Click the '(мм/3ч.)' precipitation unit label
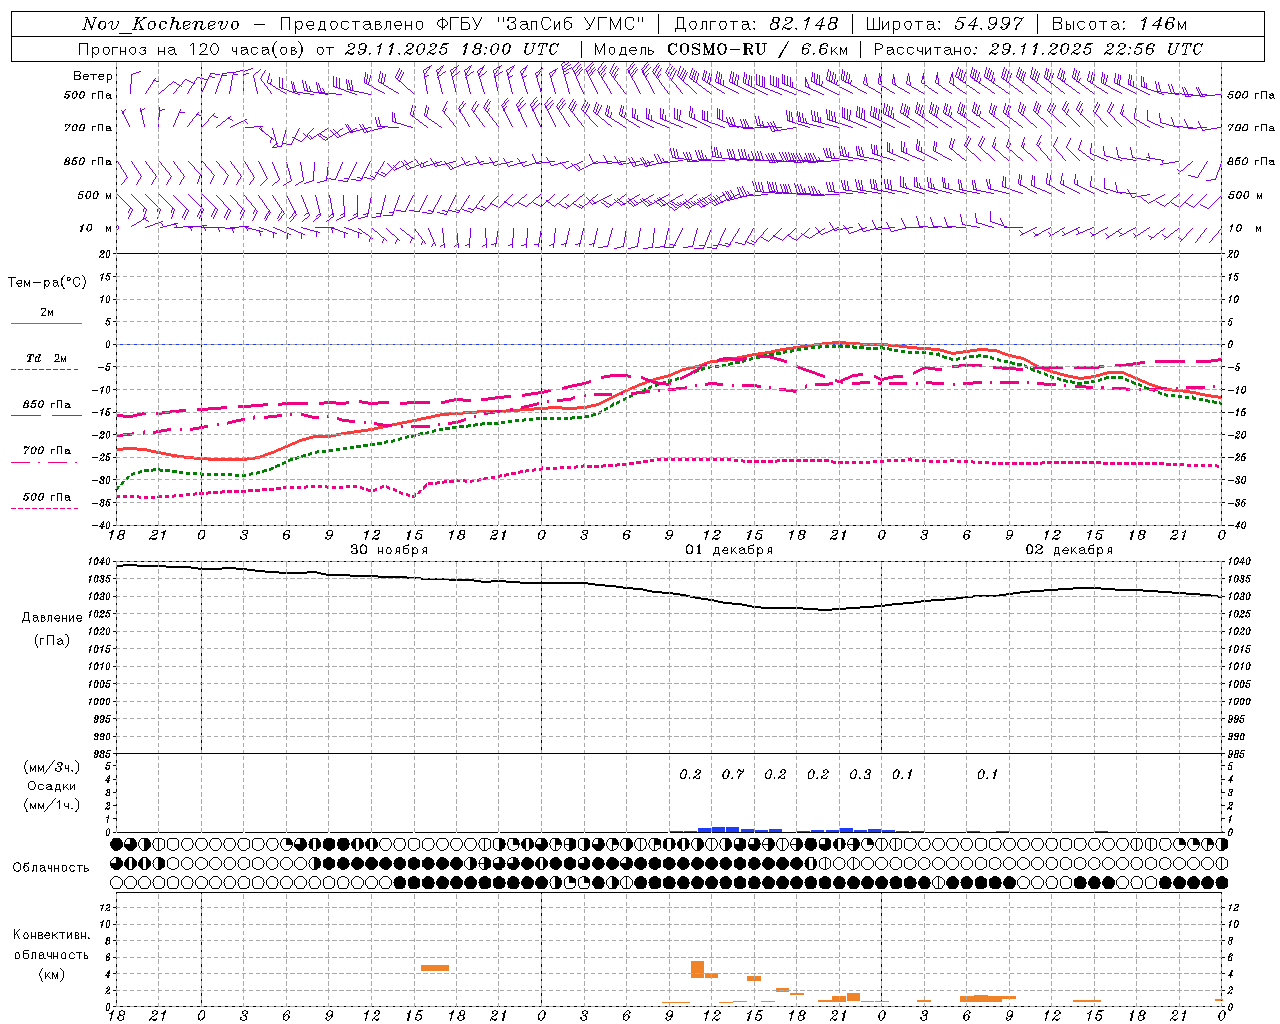The image size is (1280, 1024). (51, 767)
